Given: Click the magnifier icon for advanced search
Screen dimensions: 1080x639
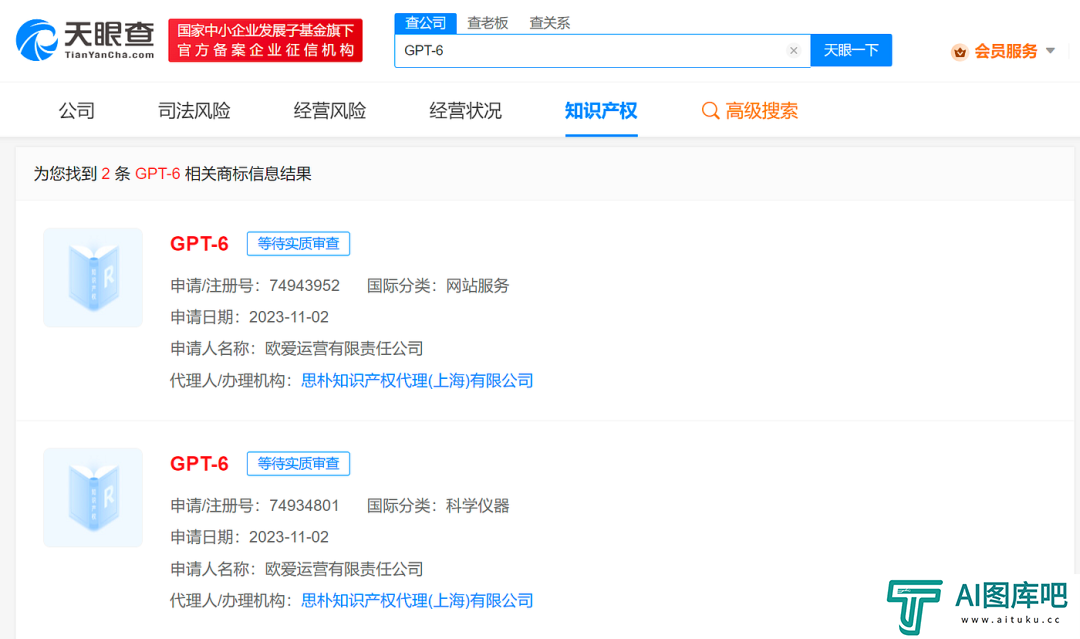Looking at the screenshot, I should [710, 111].
